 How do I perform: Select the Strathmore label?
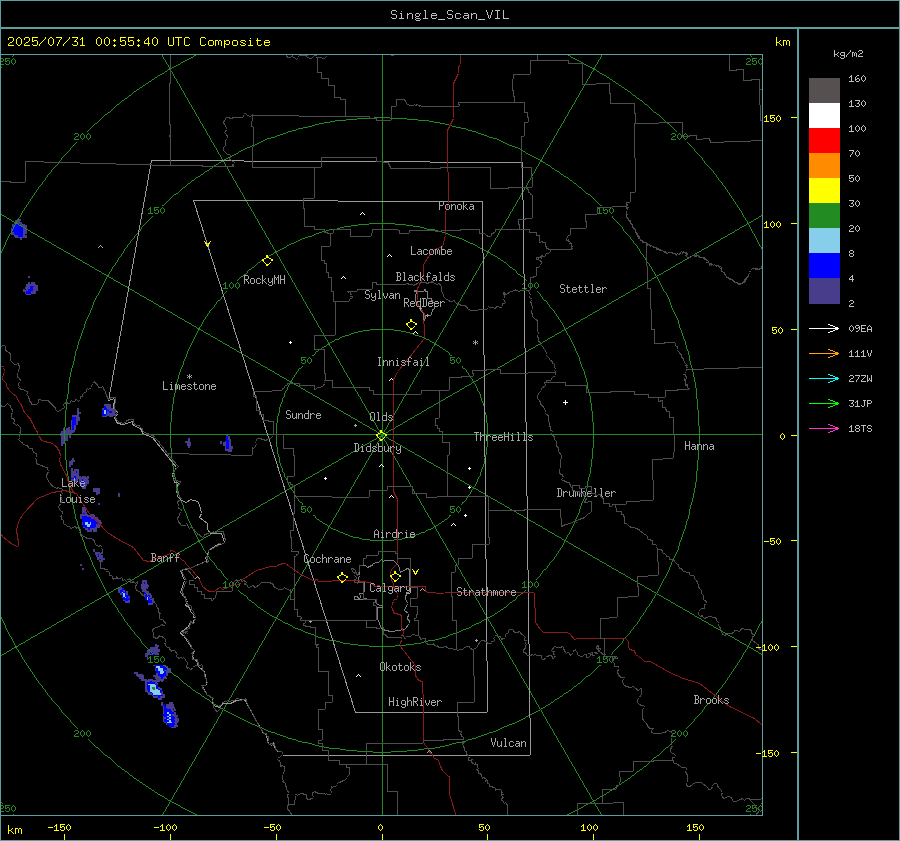pyautogui.click(x=486, y=592)
